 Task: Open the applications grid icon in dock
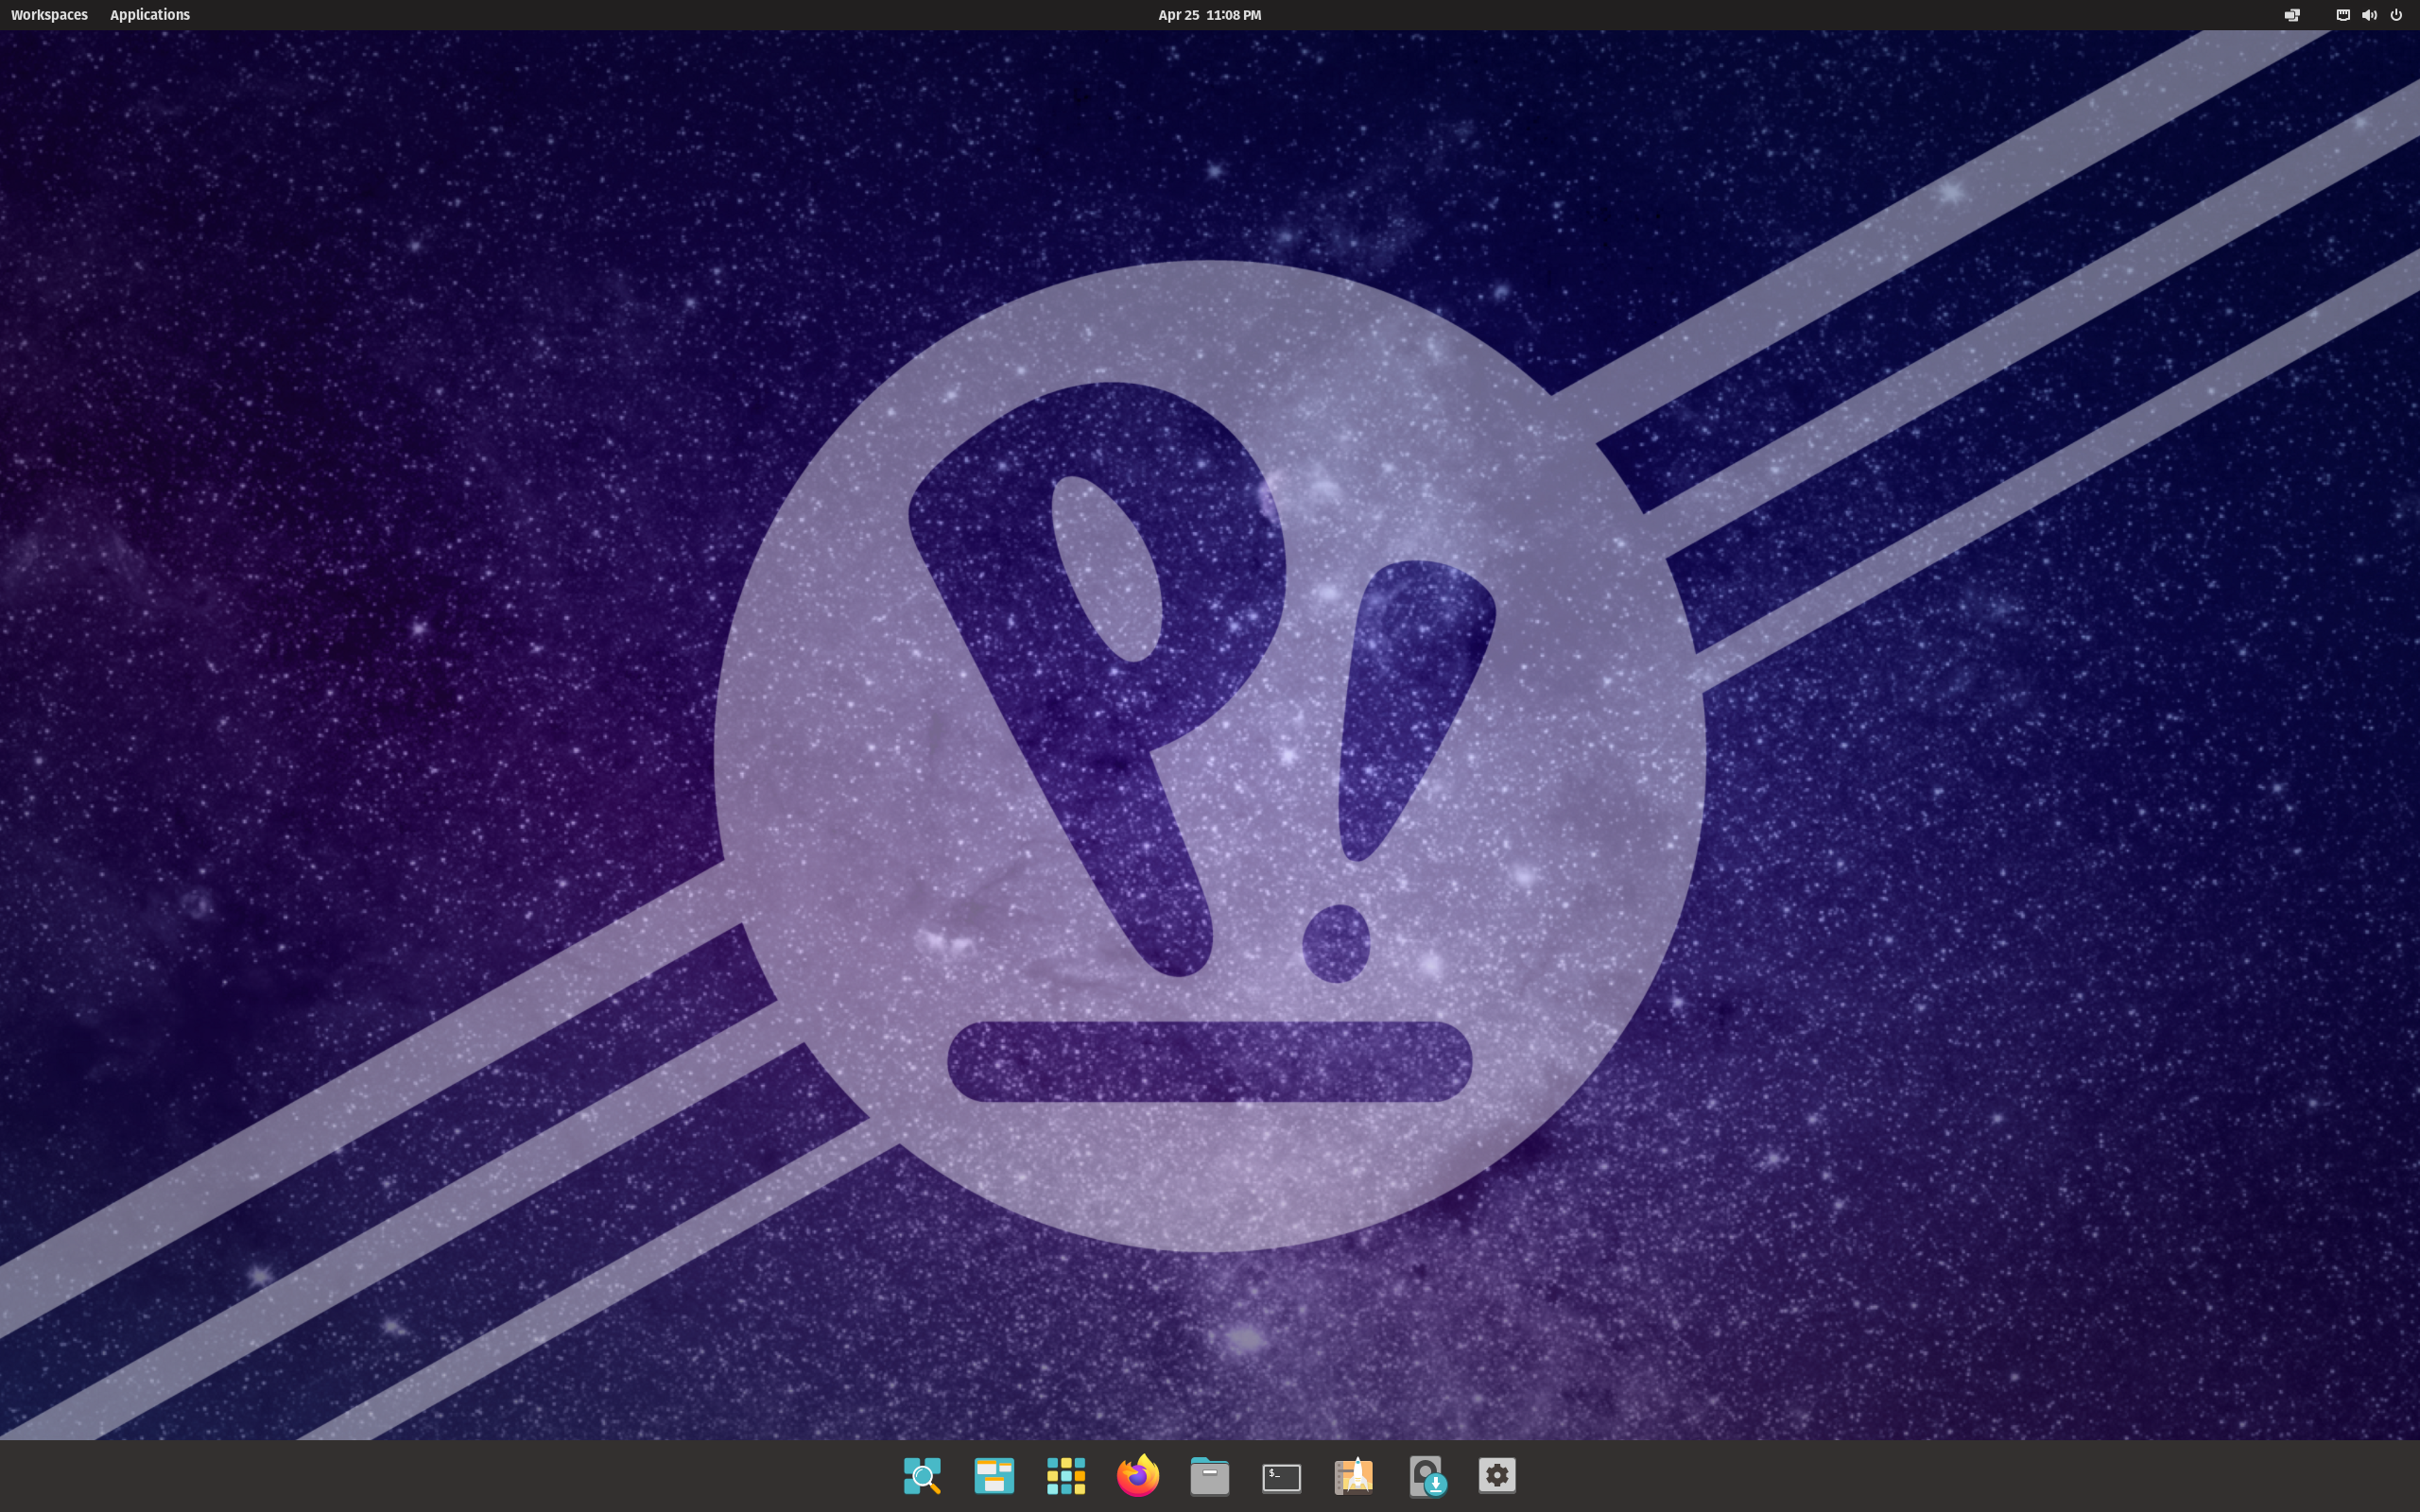(x=1066, y=1475)
